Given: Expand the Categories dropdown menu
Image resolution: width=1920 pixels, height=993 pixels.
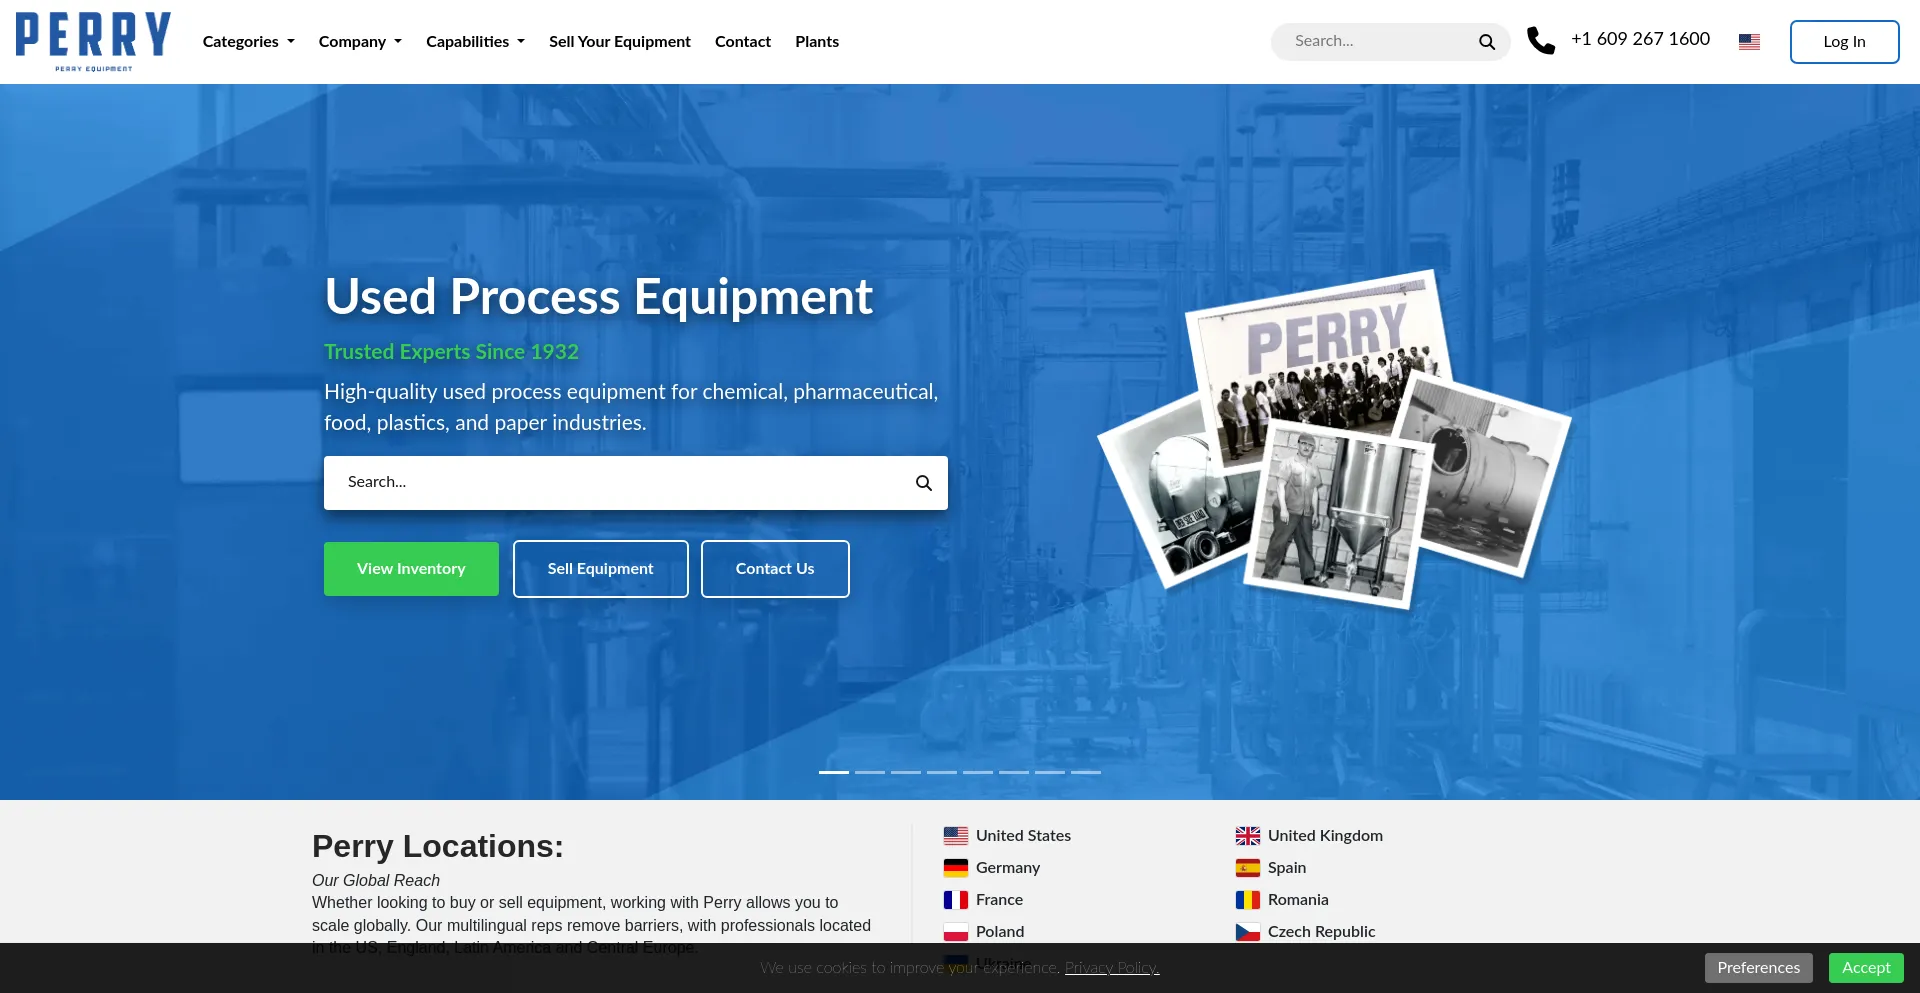Looking at the screenshot, I should coord(248,42).
